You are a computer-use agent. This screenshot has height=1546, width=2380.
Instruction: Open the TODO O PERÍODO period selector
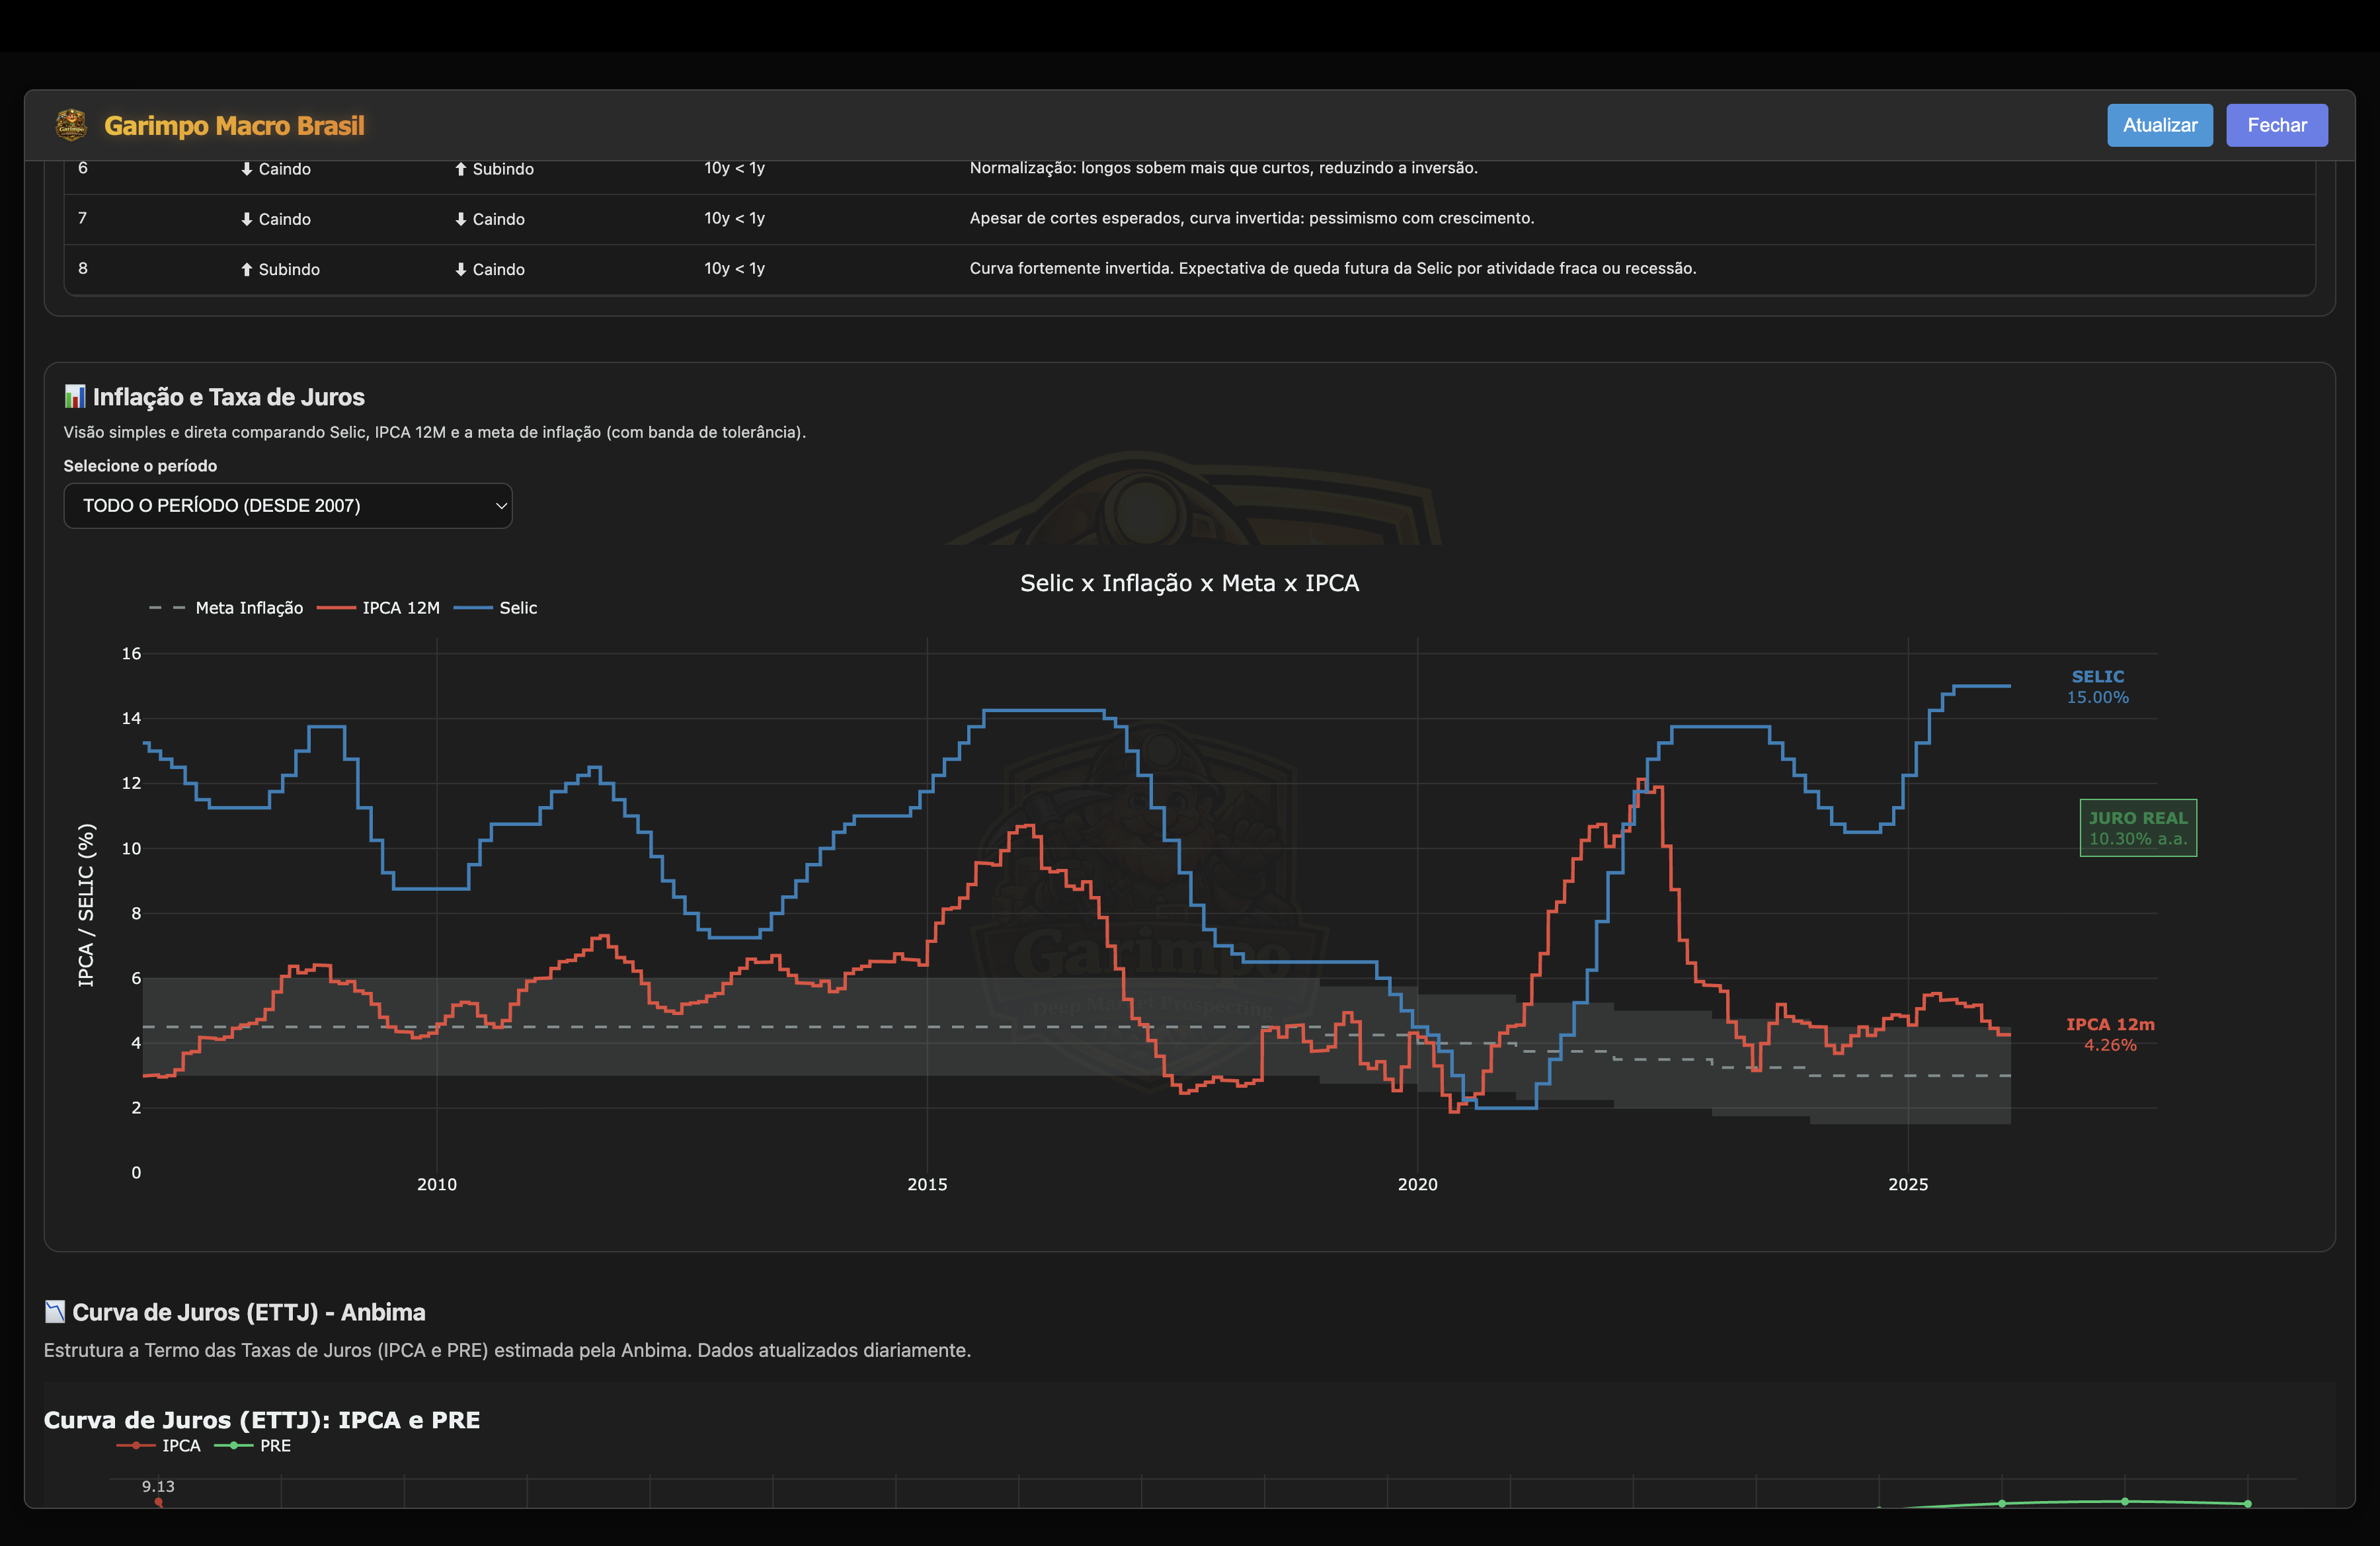coord(288,505)
